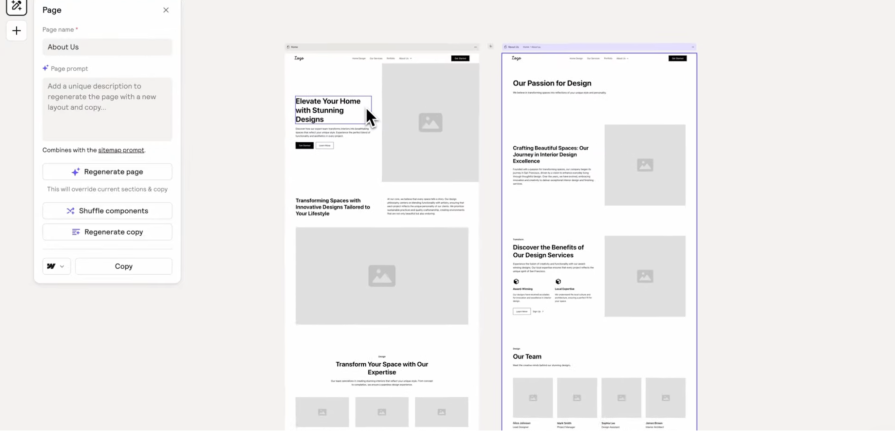Select heading Crafting Beautiful Spaces

(551, 155)
